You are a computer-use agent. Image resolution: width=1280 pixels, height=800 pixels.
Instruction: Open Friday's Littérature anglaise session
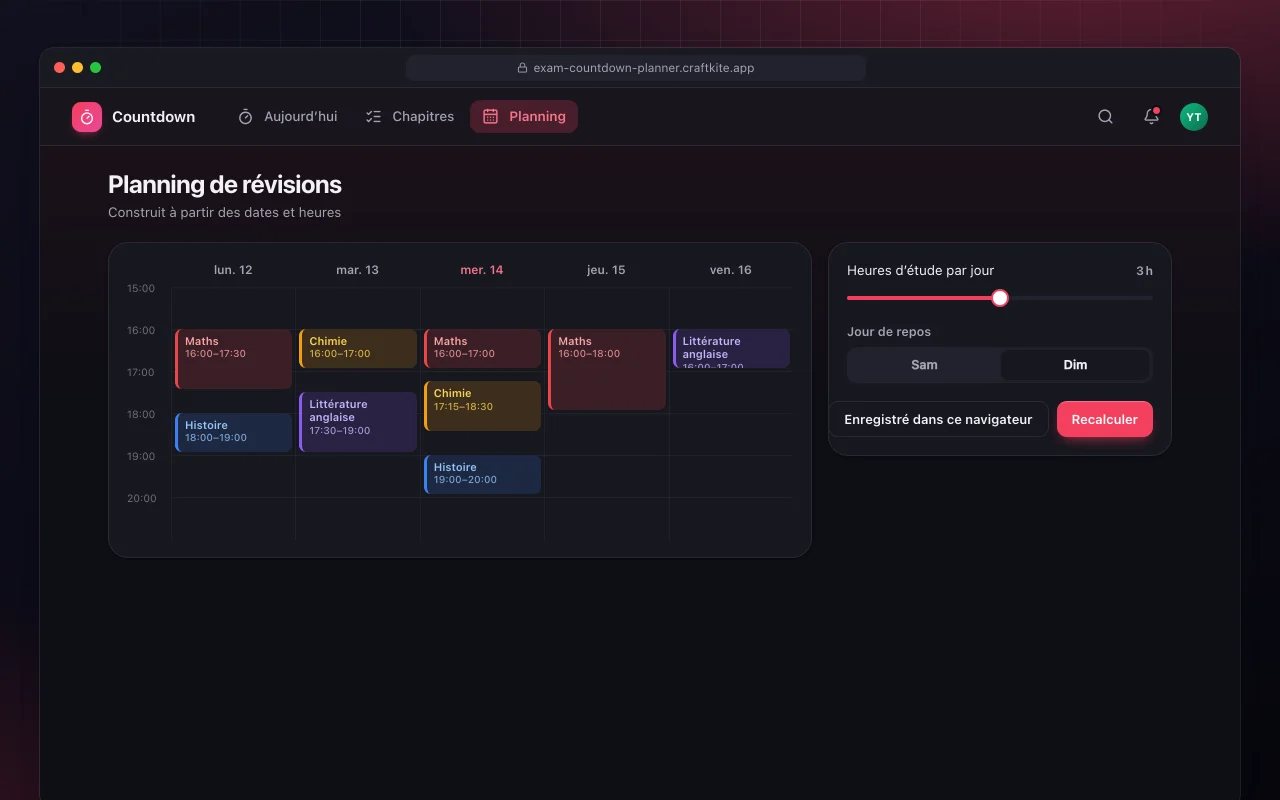pyautogui.click(x=731, y=349)
